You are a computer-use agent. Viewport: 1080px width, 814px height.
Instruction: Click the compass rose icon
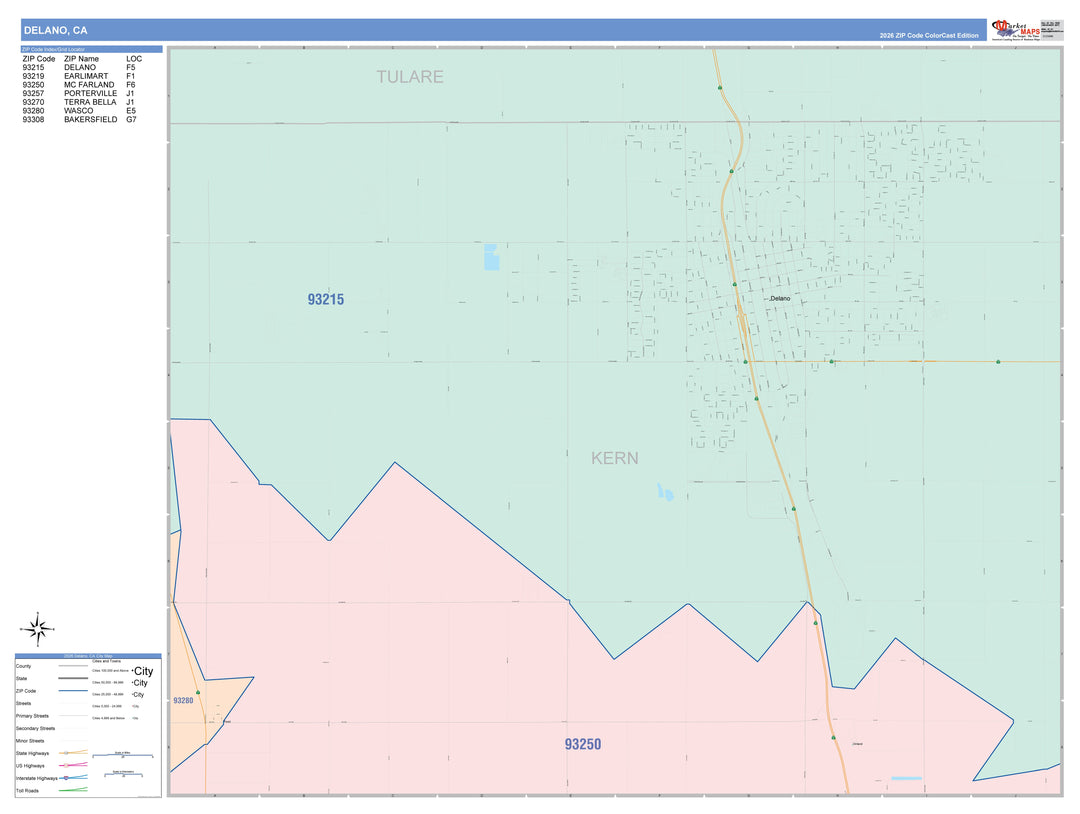pyautogui.click(x=37, y=629)
